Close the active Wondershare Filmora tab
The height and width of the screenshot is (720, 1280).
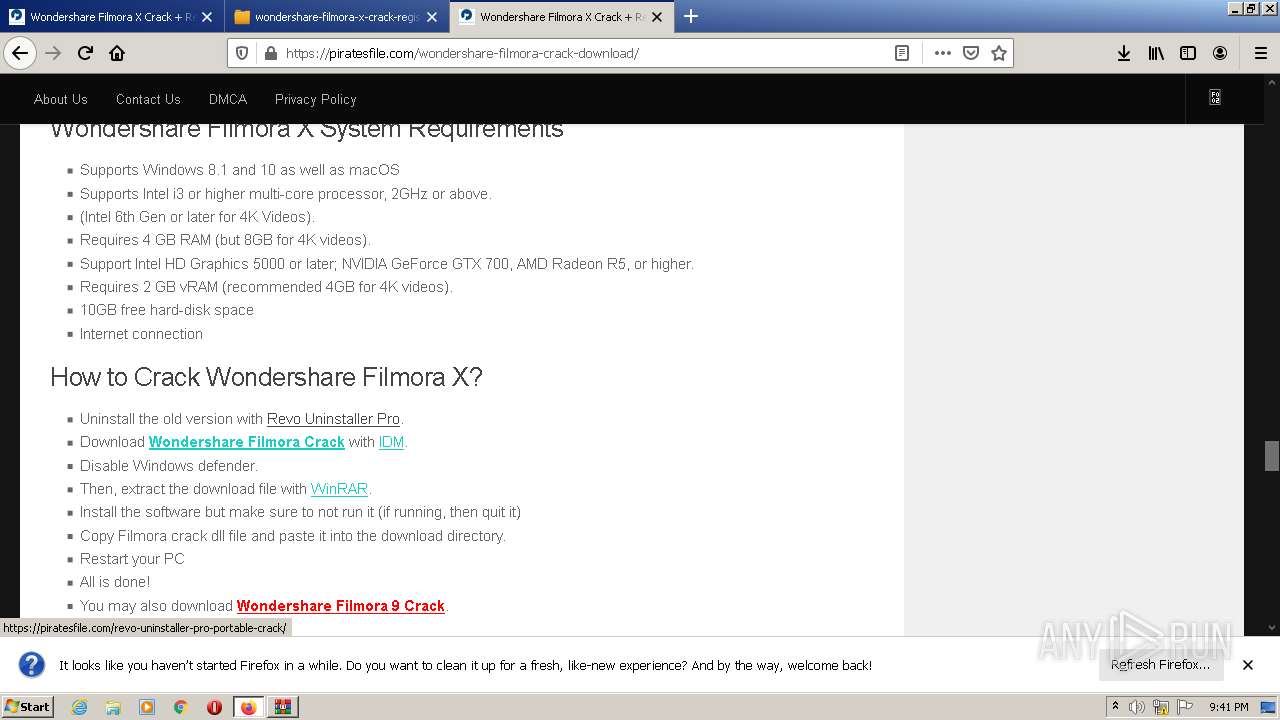(657, 17)
